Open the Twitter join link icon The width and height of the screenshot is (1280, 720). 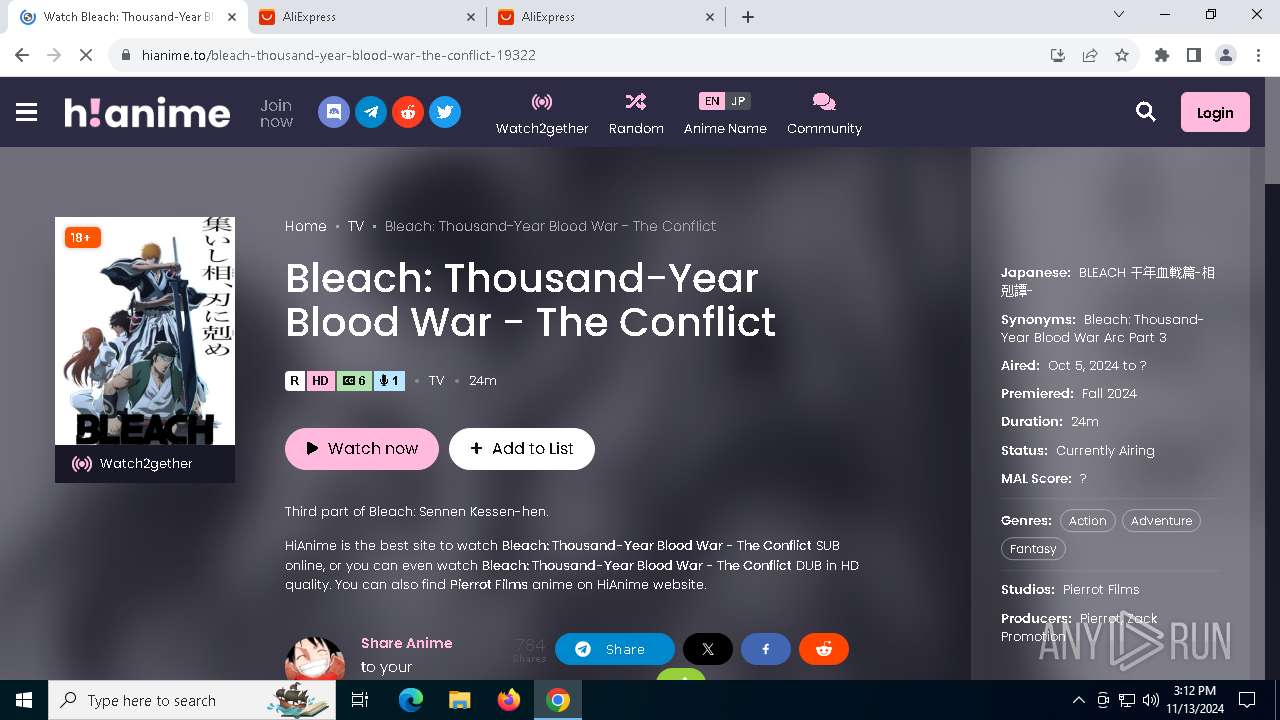click(x=445, y=112)
